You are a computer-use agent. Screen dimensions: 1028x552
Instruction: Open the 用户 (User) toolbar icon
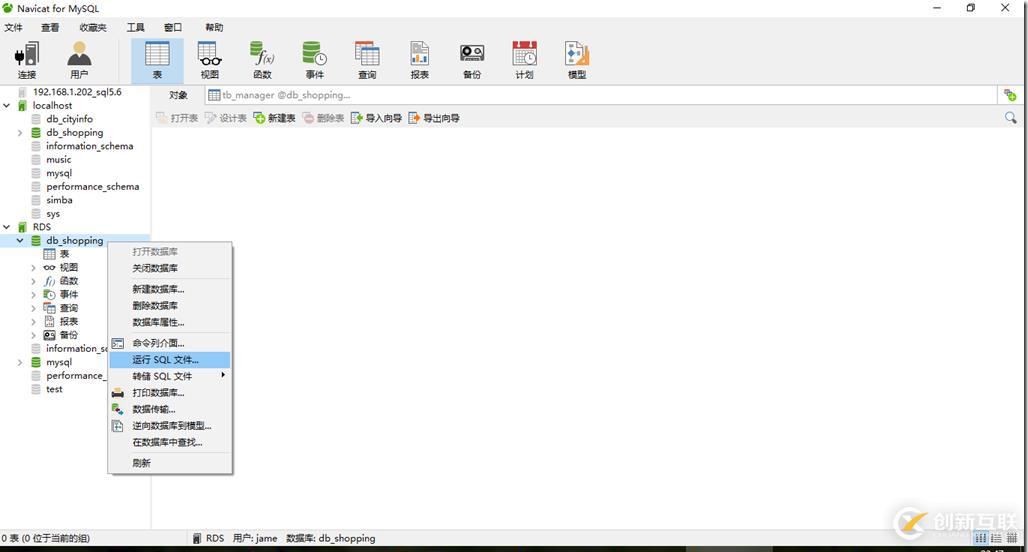(x=79, y=60)
